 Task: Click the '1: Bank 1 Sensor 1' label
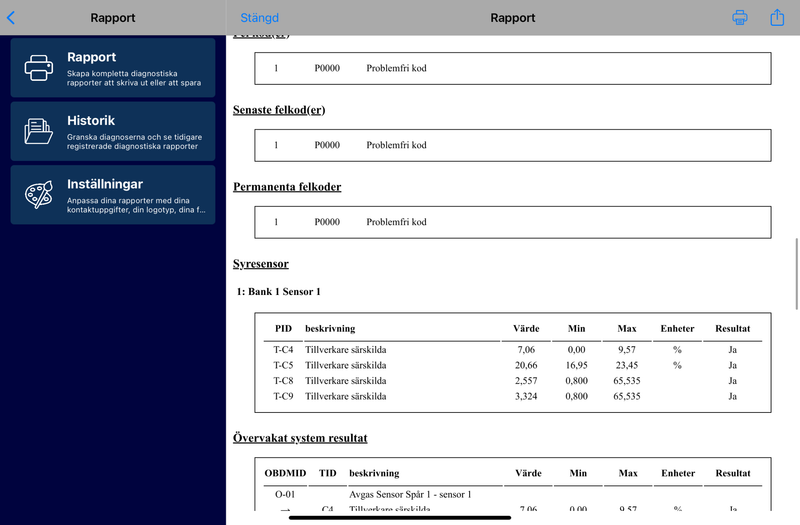click(x=279, y=291)
